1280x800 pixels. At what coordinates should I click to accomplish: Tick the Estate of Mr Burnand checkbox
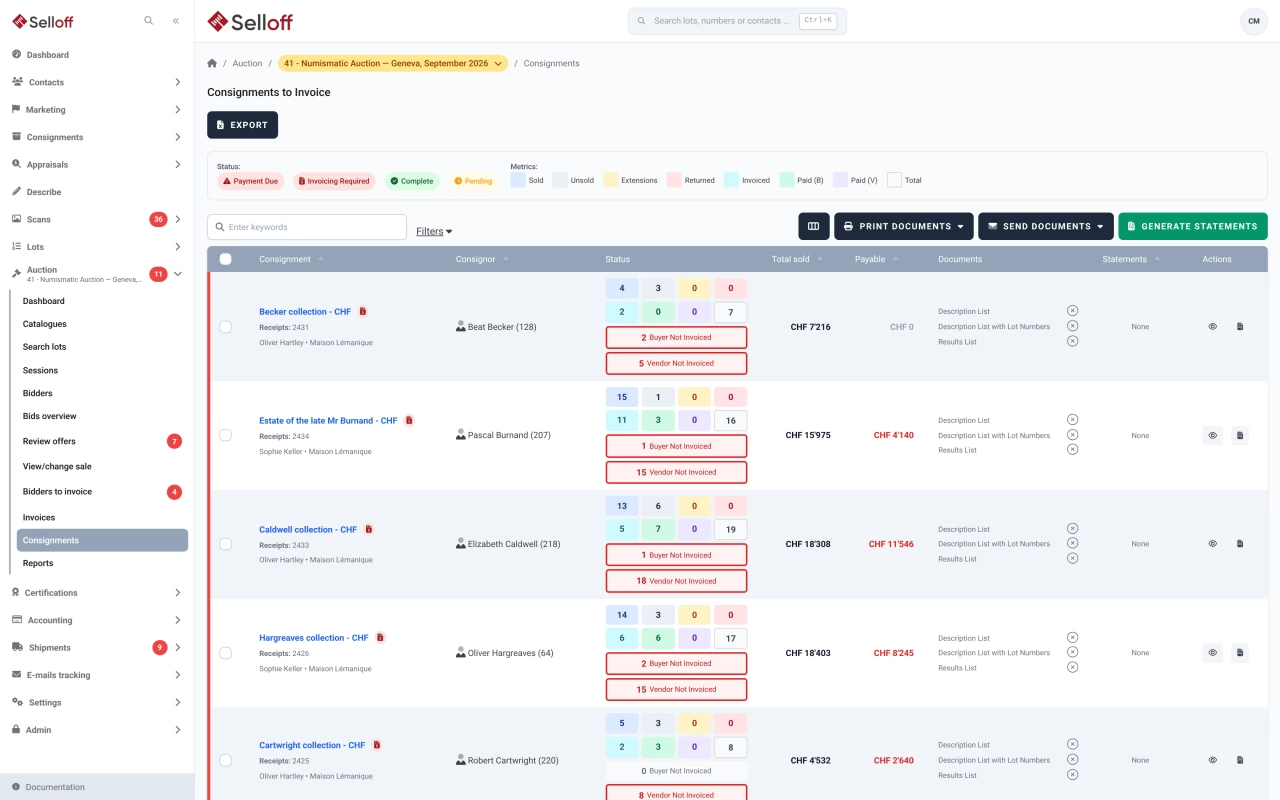[x=225, y=435]
